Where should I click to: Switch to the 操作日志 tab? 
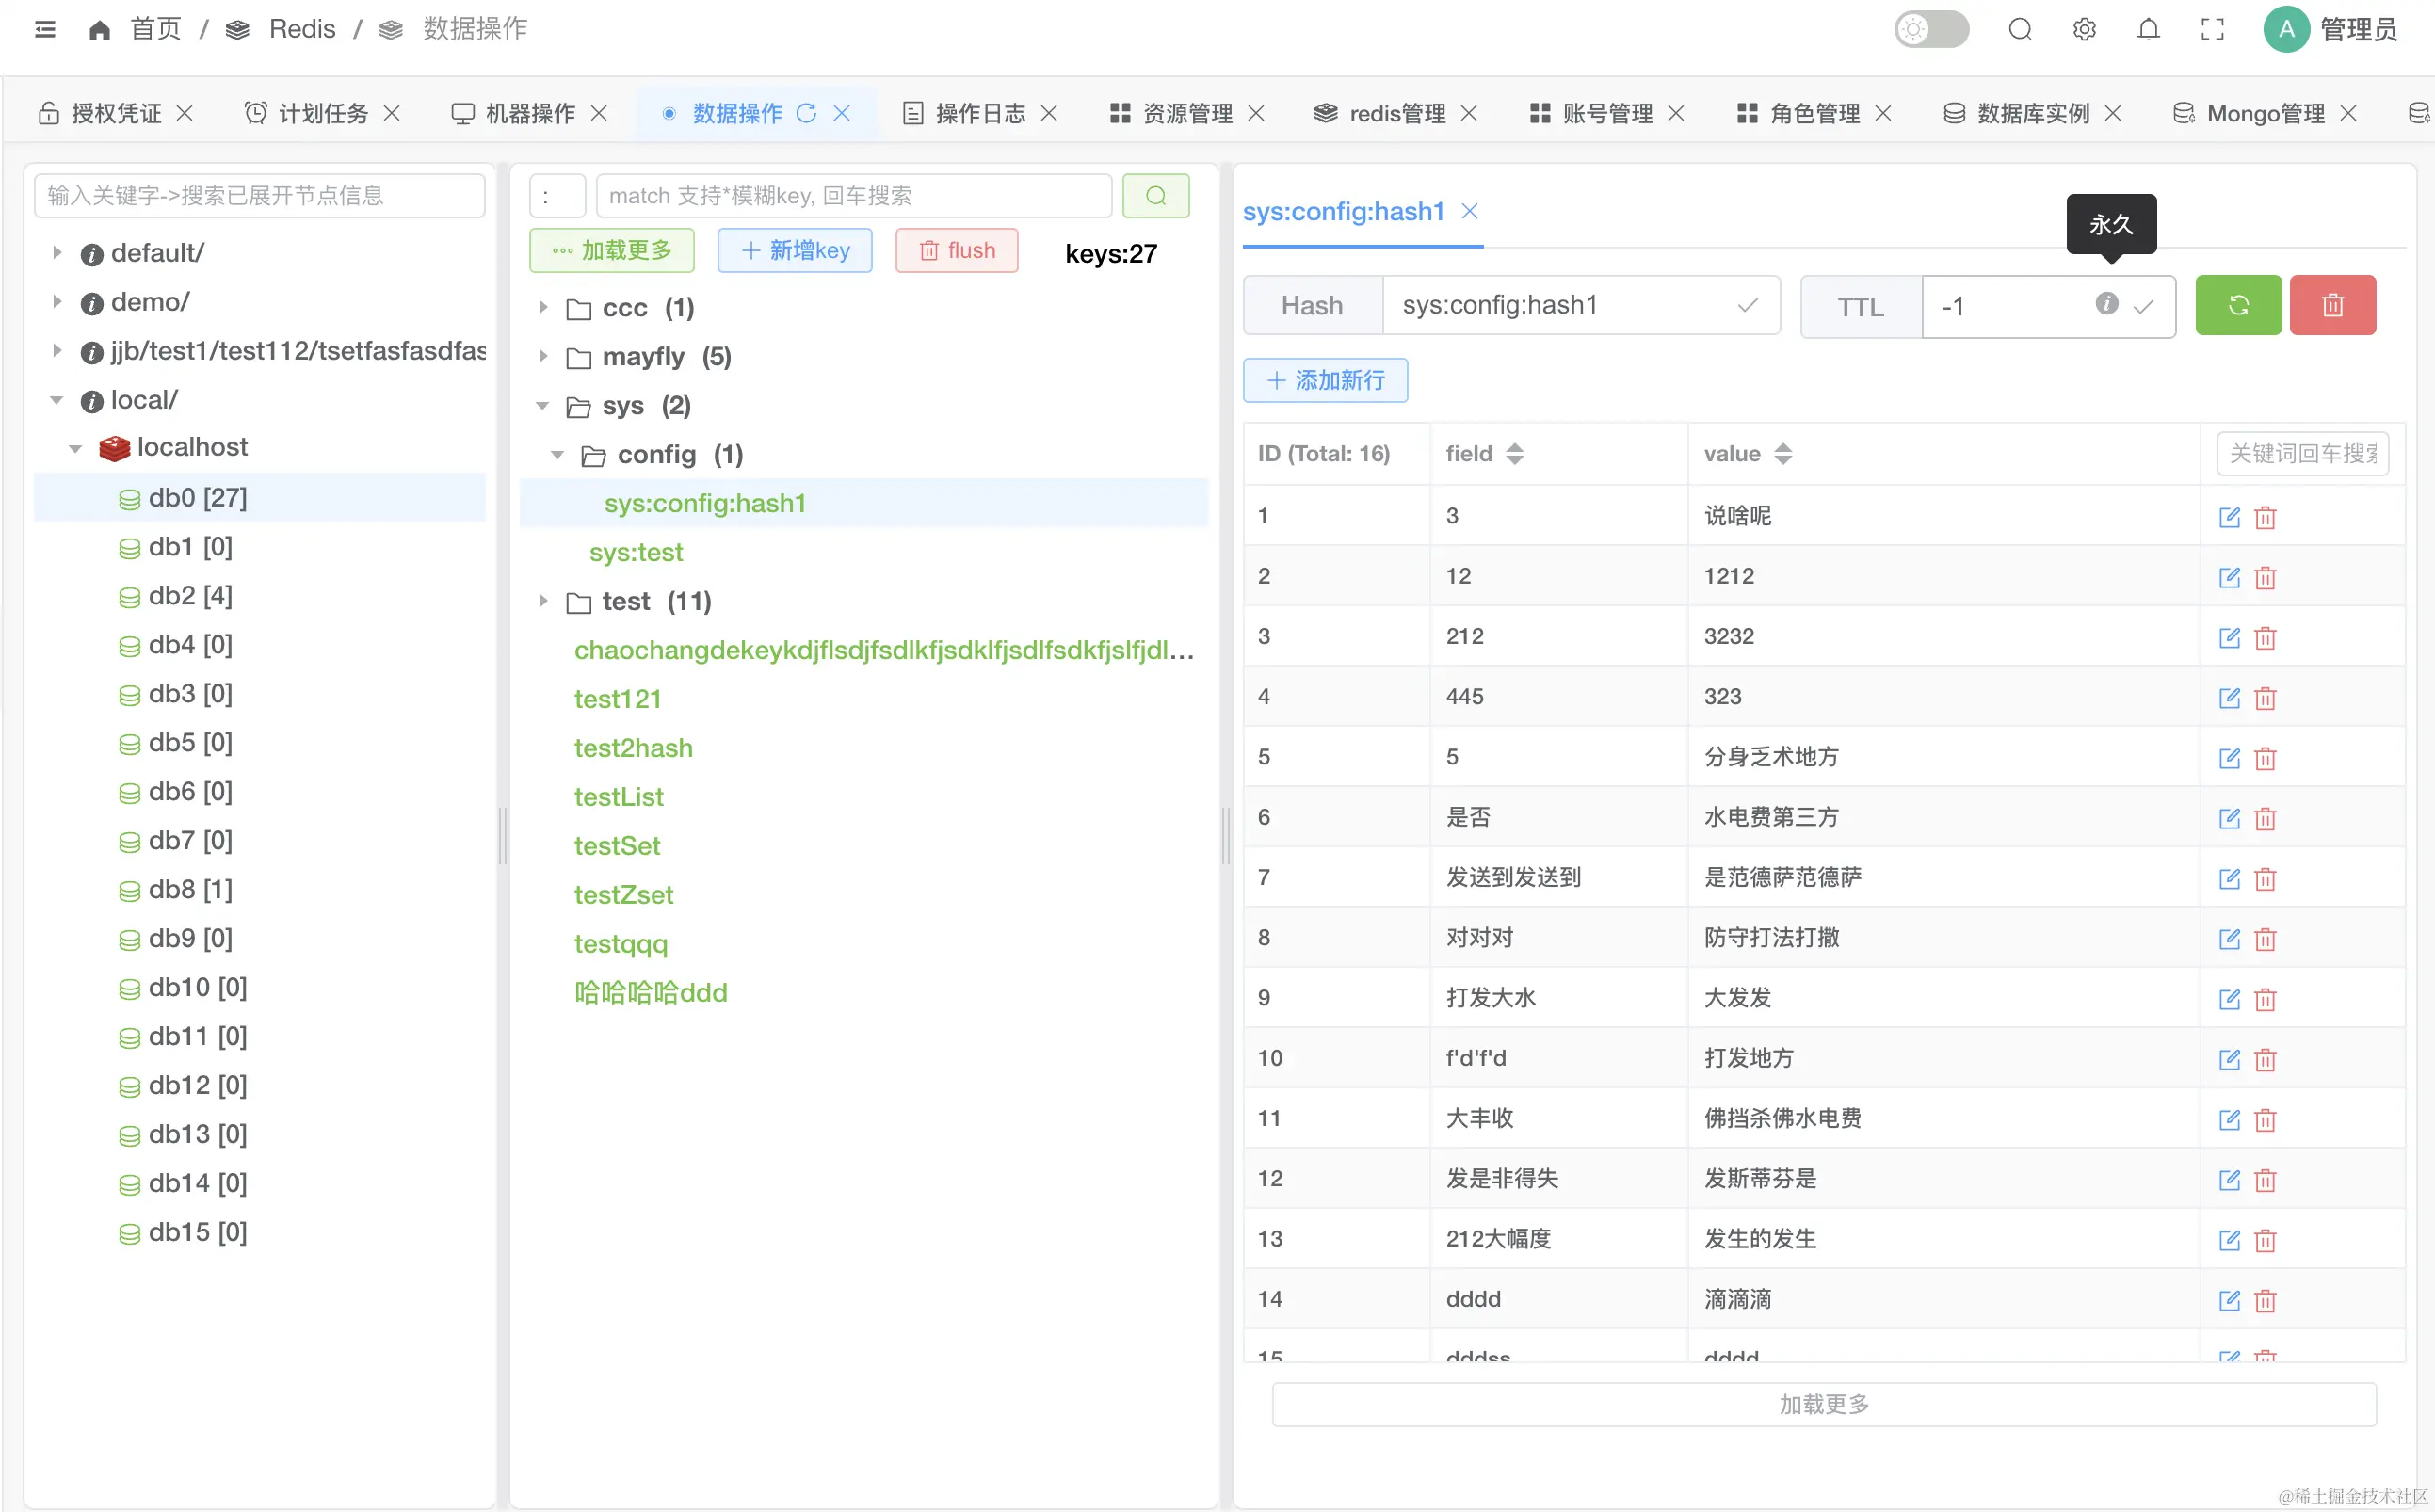pyautogui.click(x=979, y=113)
